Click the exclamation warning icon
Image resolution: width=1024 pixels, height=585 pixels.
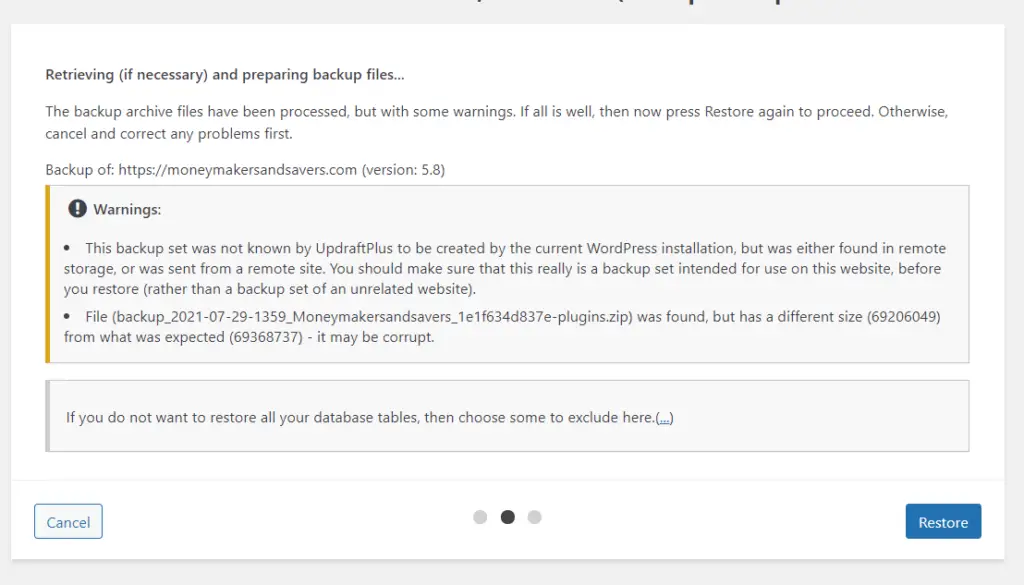coord(77,209)
